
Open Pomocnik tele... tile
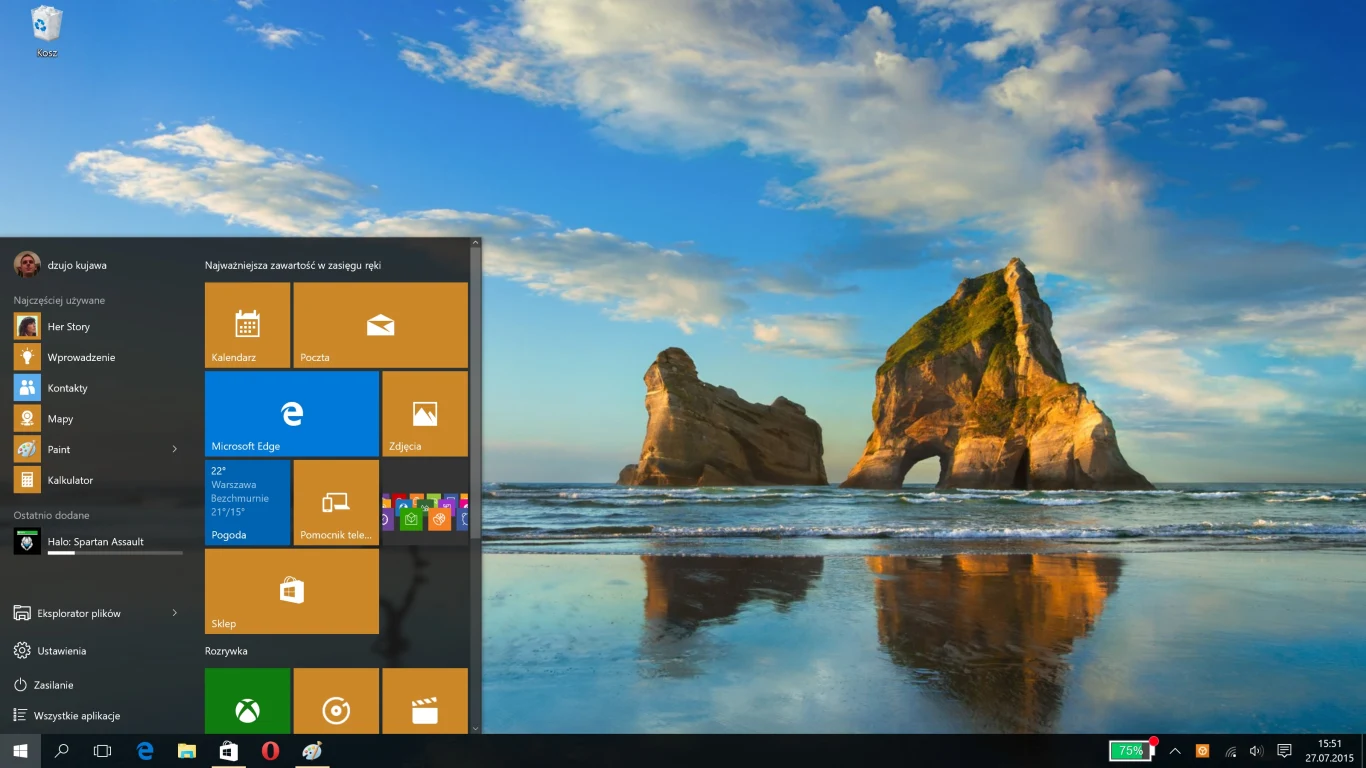336,502
